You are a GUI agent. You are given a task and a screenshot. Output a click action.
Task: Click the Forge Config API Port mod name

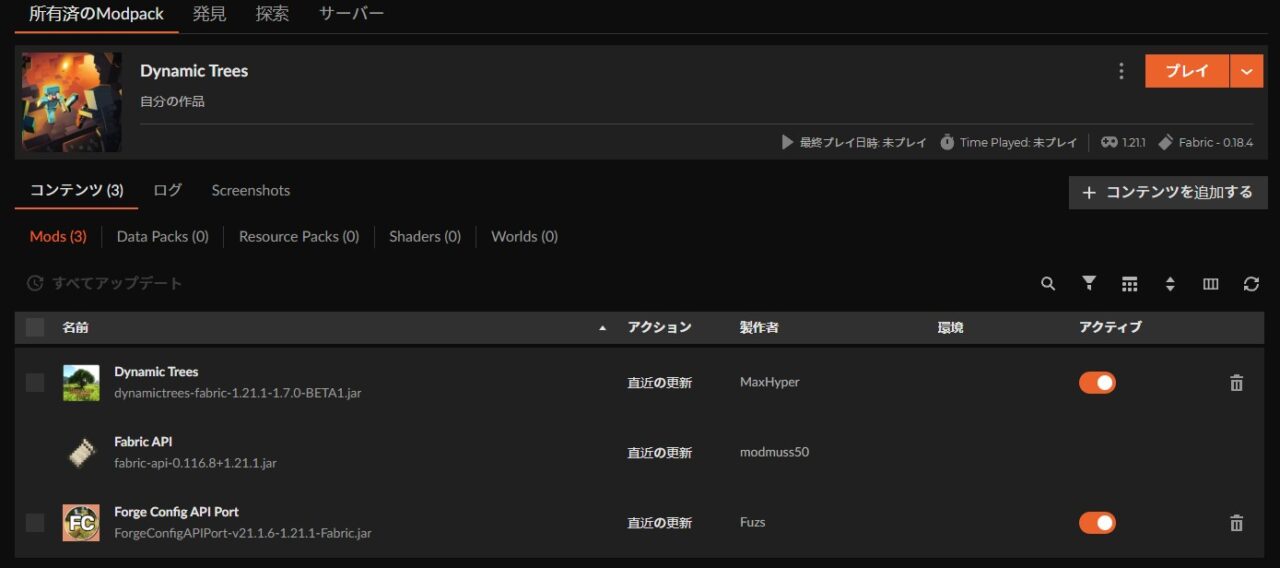pyautogui.click(x=176, y=512)
